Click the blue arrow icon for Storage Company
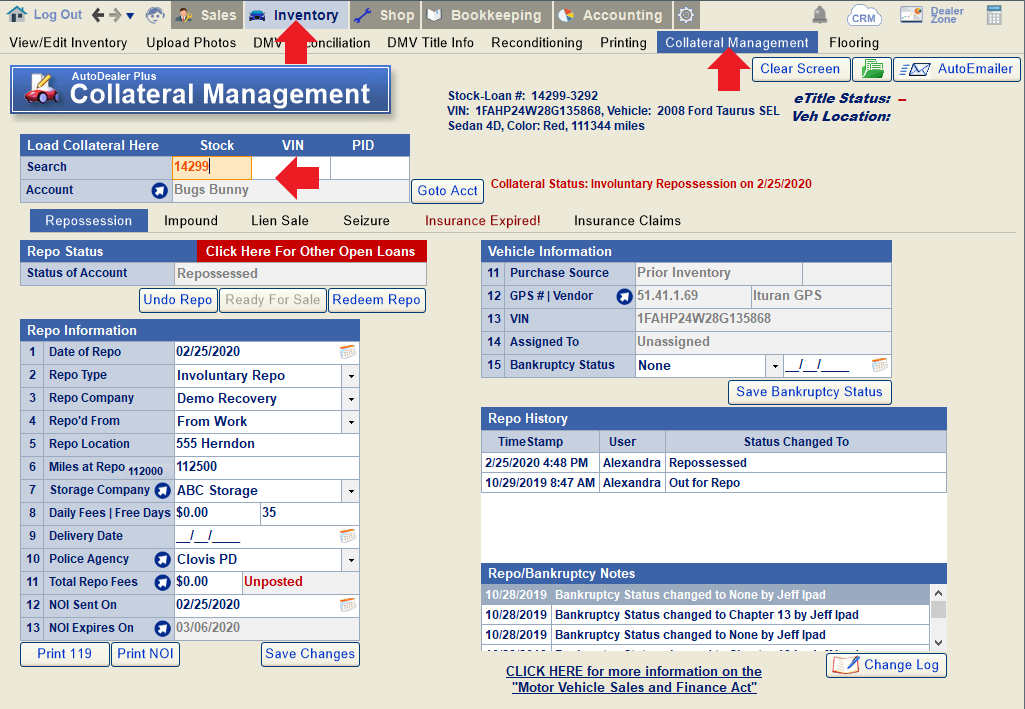The height and width of the screenshot is (709, 1025). pyautogui.click(x=162, y=490)
